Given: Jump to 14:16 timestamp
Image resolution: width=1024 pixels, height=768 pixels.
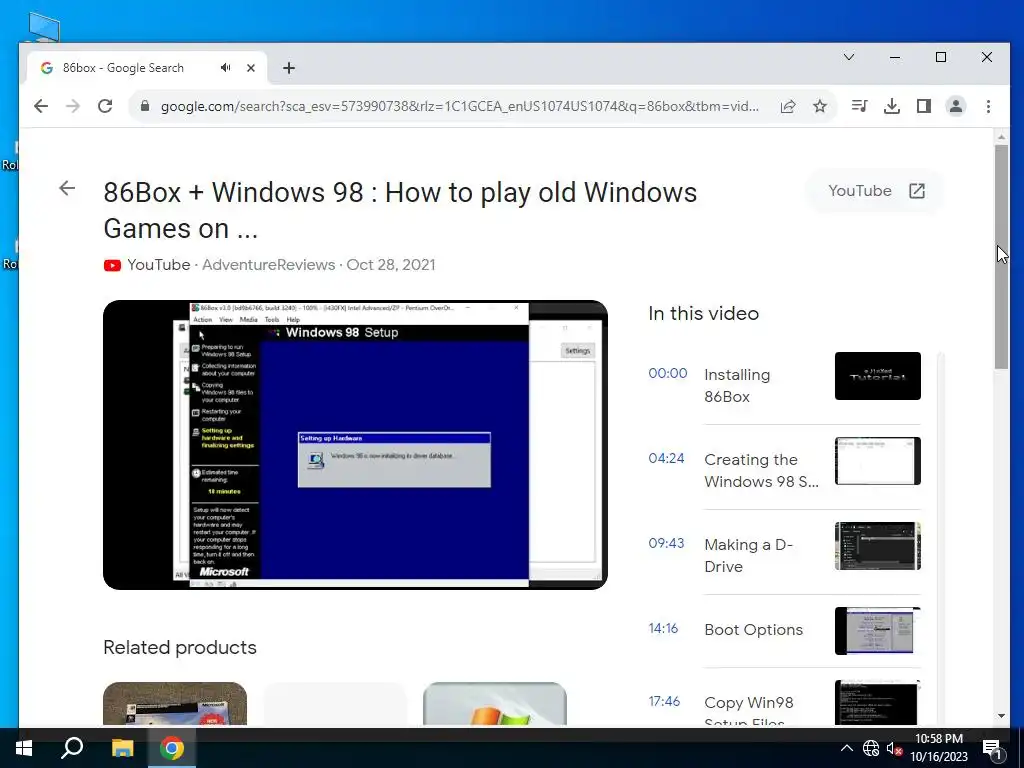Looking at the screenshot, I should (x=663, y=628).
